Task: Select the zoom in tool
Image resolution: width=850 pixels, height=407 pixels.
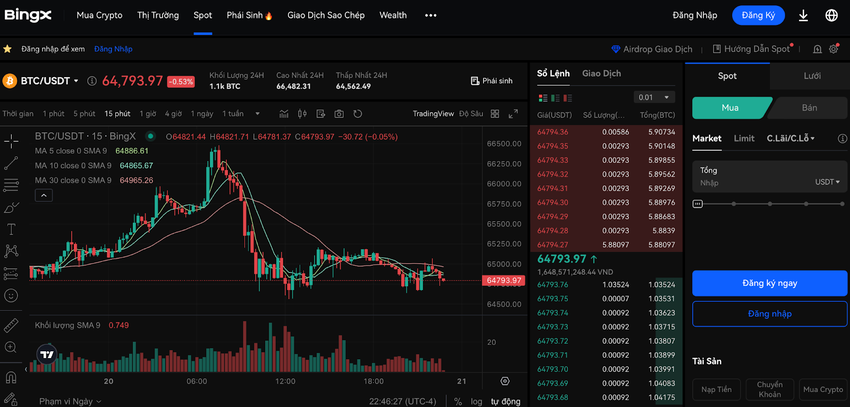Action: pyautogui.click(x=11, y=347)
